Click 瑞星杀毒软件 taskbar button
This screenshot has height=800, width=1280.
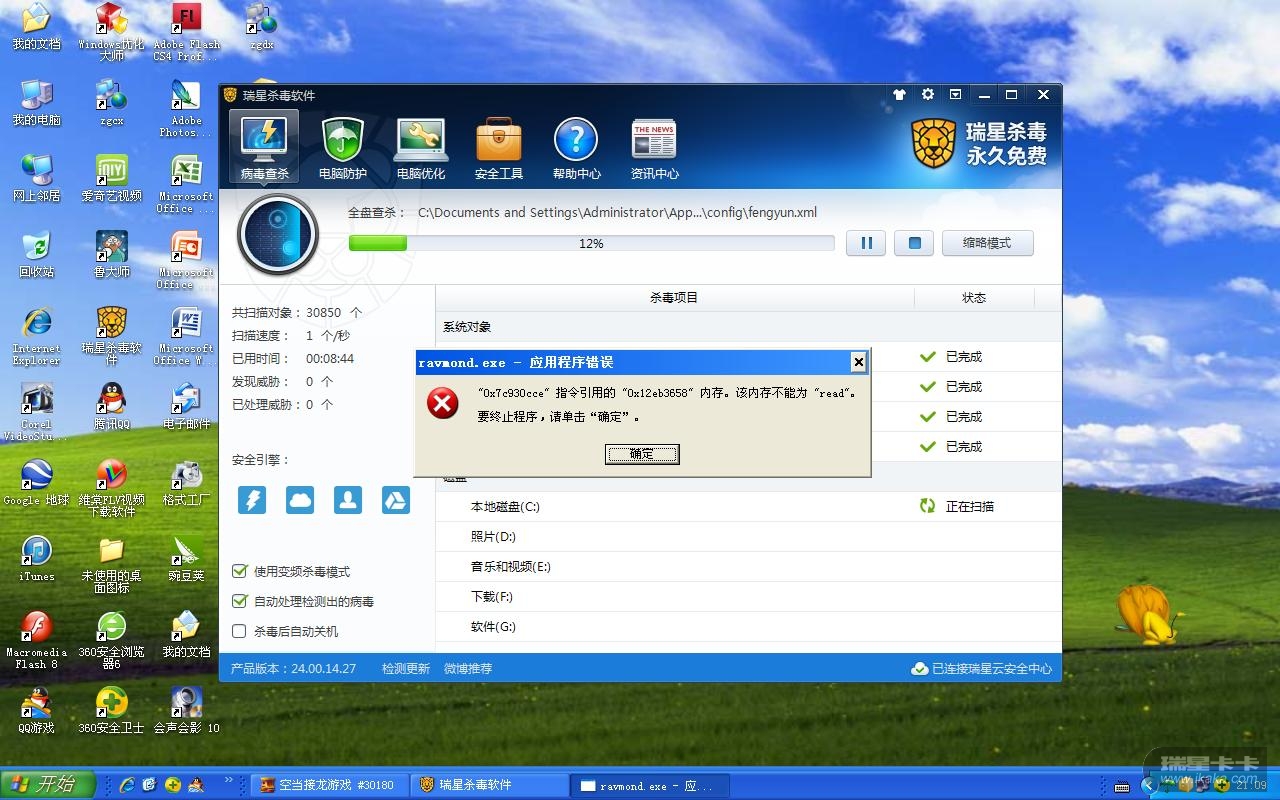tap(488, 785)
